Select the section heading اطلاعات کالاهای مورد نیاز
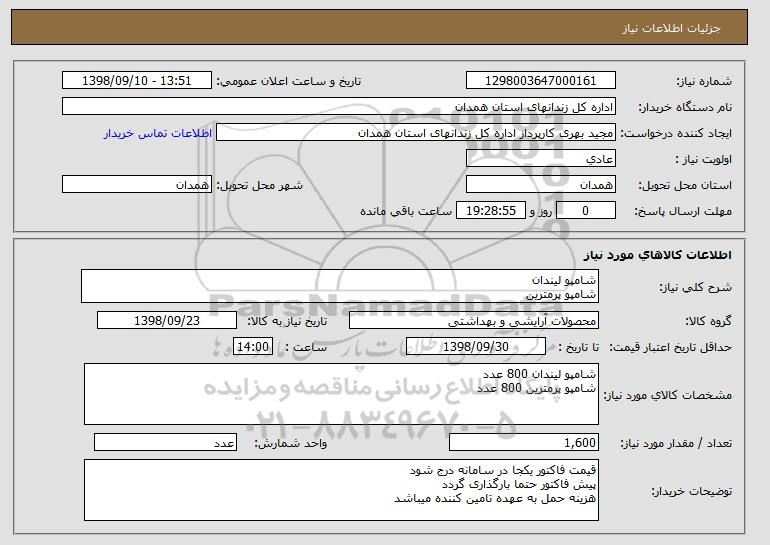 658,254
